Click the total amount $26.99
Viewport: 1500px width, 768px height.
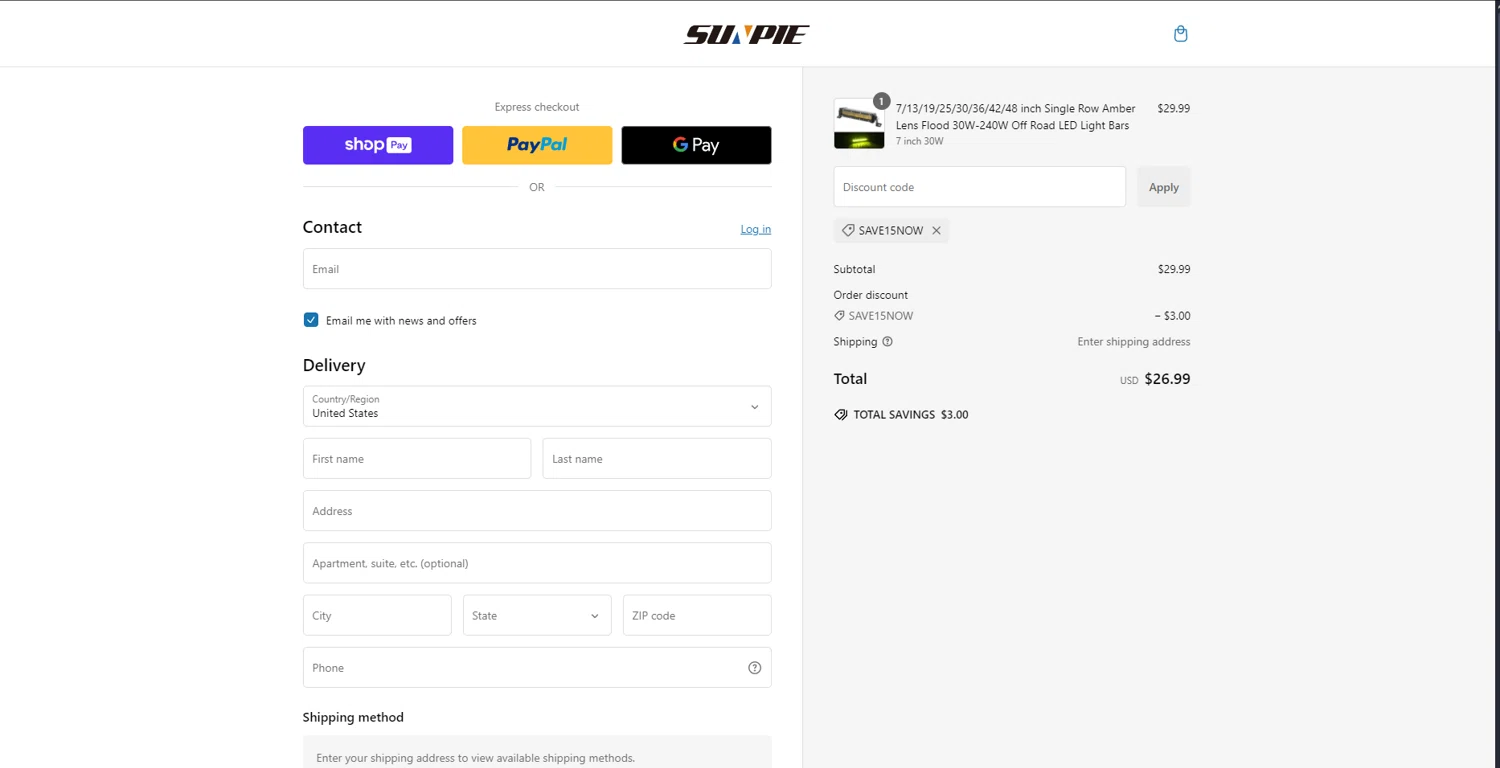click(1167, 379)
